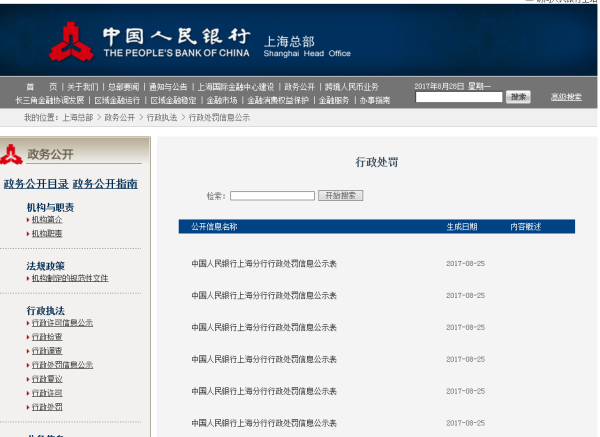600x437 pixels.
Task: Click the 上海总部 Shanghai Head Office title
Action: click(307, 46)
